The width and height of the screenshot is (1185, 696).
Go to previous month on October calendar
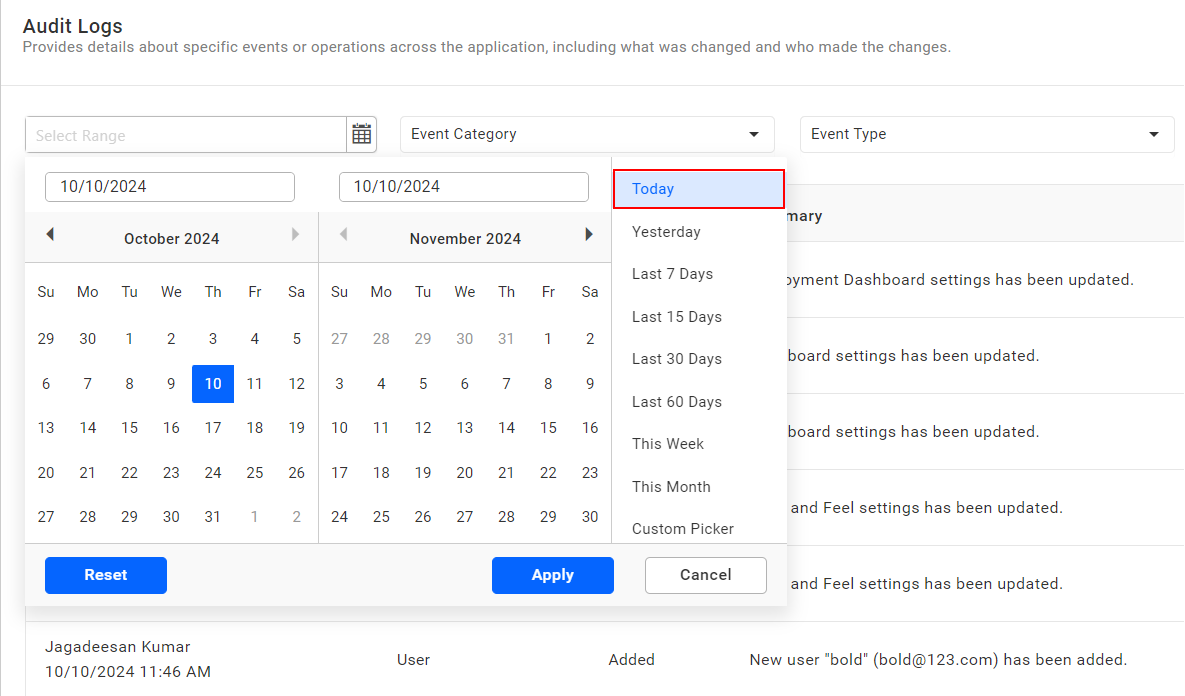point(49,234)
